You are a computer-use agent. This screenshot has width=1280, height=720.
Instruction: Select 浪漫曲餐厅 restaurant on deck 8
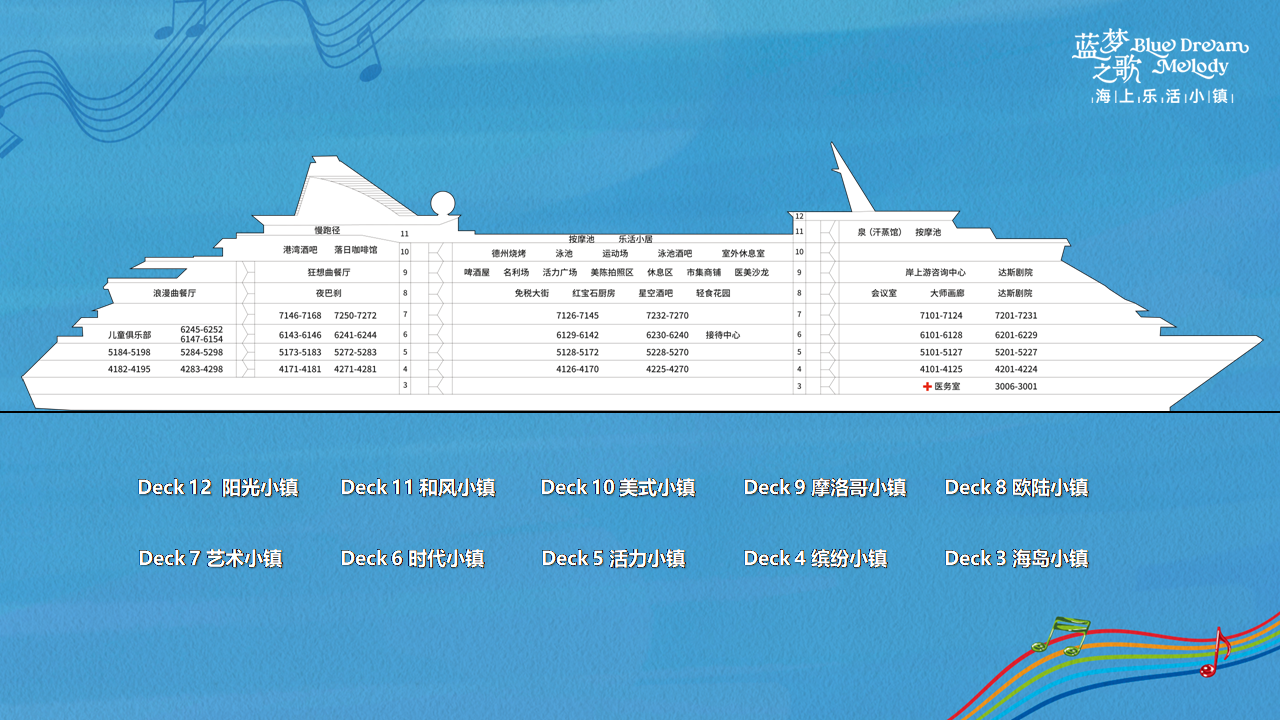175,293
